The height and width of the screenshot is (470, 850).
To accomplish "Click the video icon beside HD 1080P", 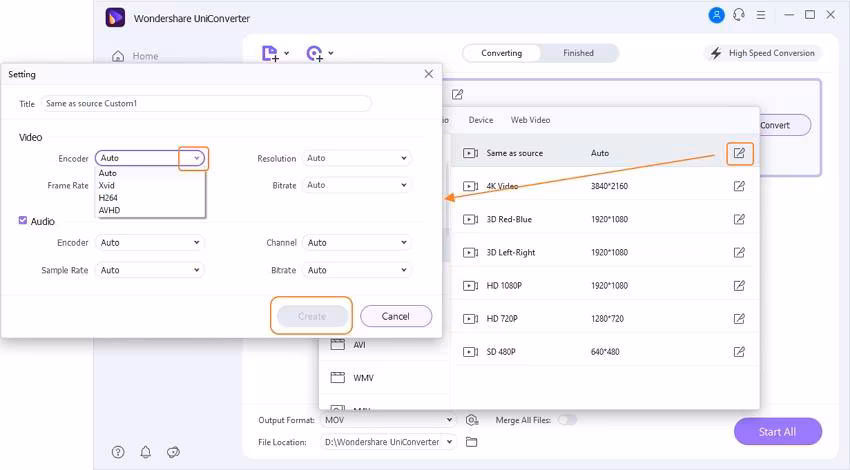I will 470,286.
